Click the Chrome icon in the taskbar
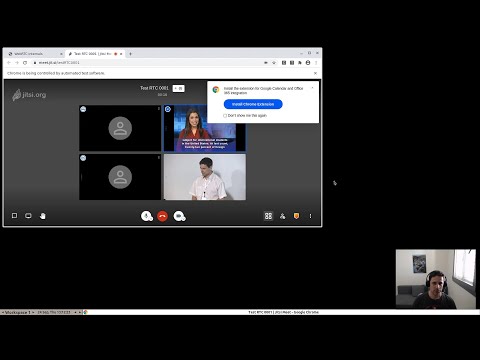The width and height of the screenshot is (480, 360). 85,312
